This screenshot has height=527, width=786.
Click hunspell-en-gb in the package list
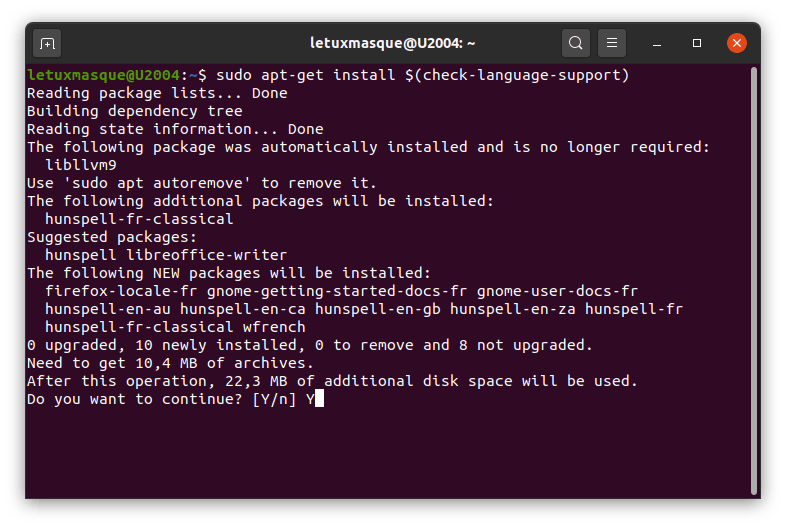coord(377,309)
